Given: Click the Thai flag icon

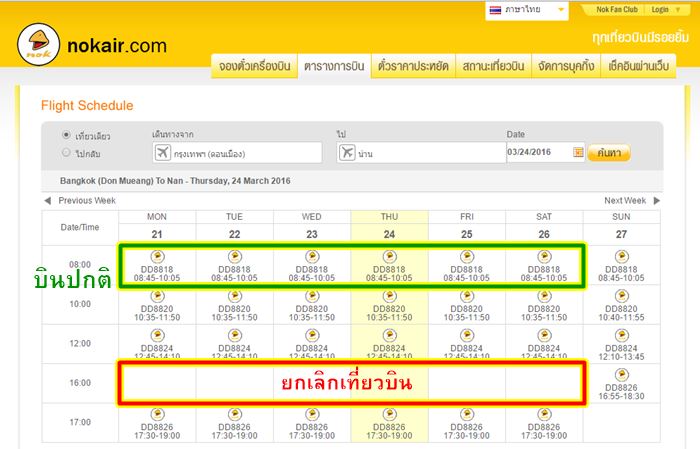Looking at the screenshot, I should (495, 10).
